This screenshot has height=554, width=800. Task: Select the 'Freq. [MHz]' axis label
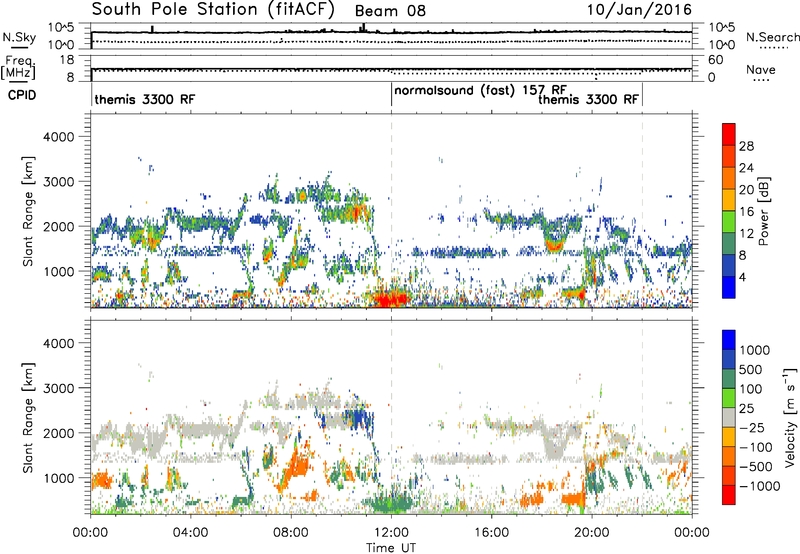click(x=18, y=67)
